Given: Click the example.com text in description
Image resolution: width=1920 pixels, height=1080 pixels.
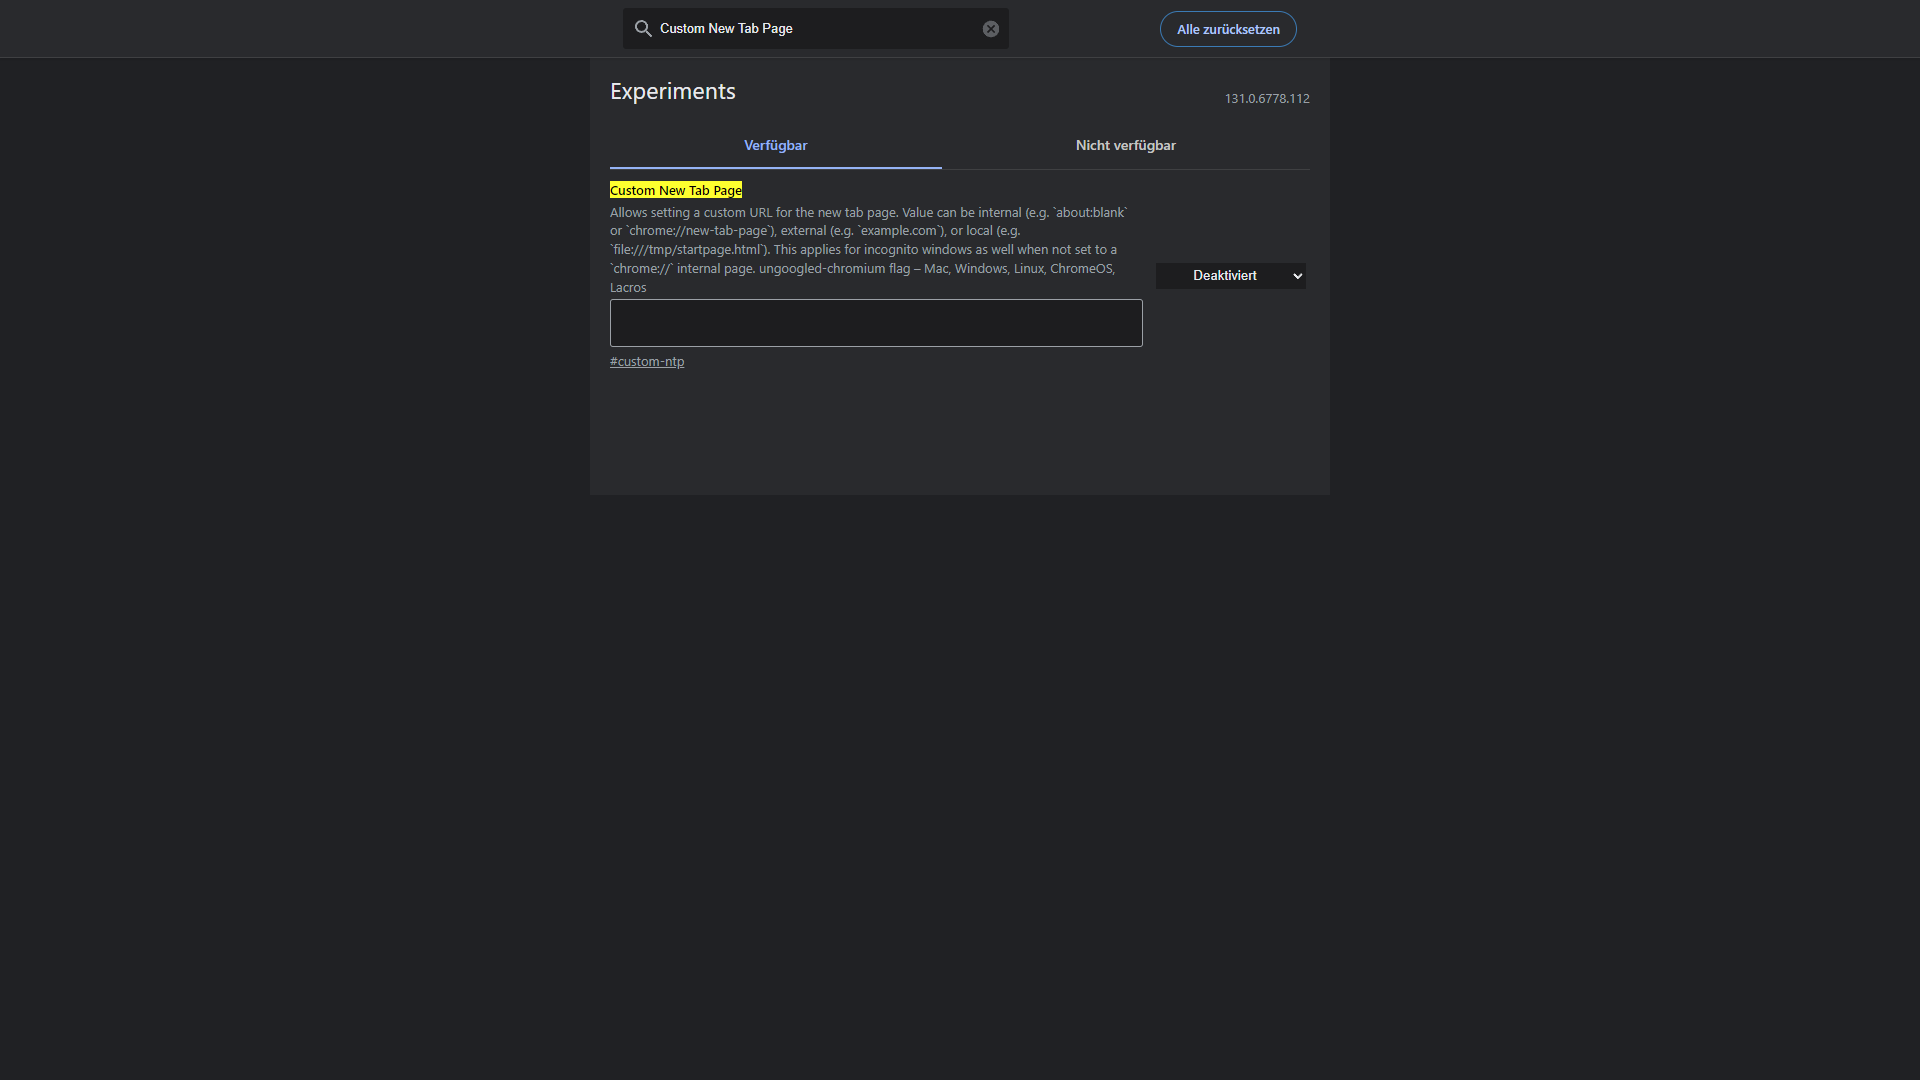Looking at the screenshot, I should pyautogui.click(x=899, y=231).
